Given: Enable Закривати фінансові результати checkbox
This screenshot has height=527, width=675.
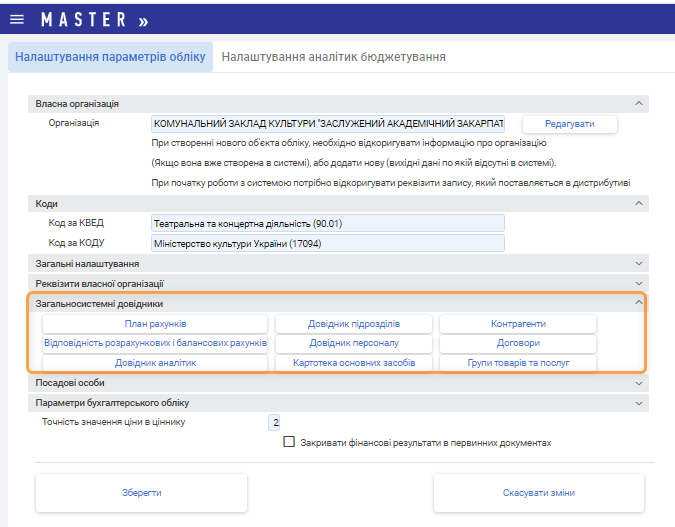Looking at the screenshot, I should [289, 441].
